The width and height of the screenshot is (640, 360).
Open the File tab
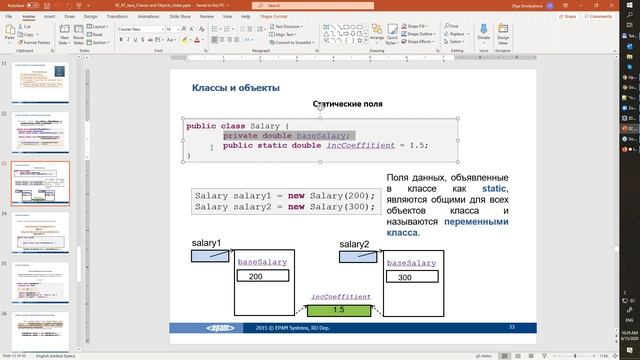[9, 16]
